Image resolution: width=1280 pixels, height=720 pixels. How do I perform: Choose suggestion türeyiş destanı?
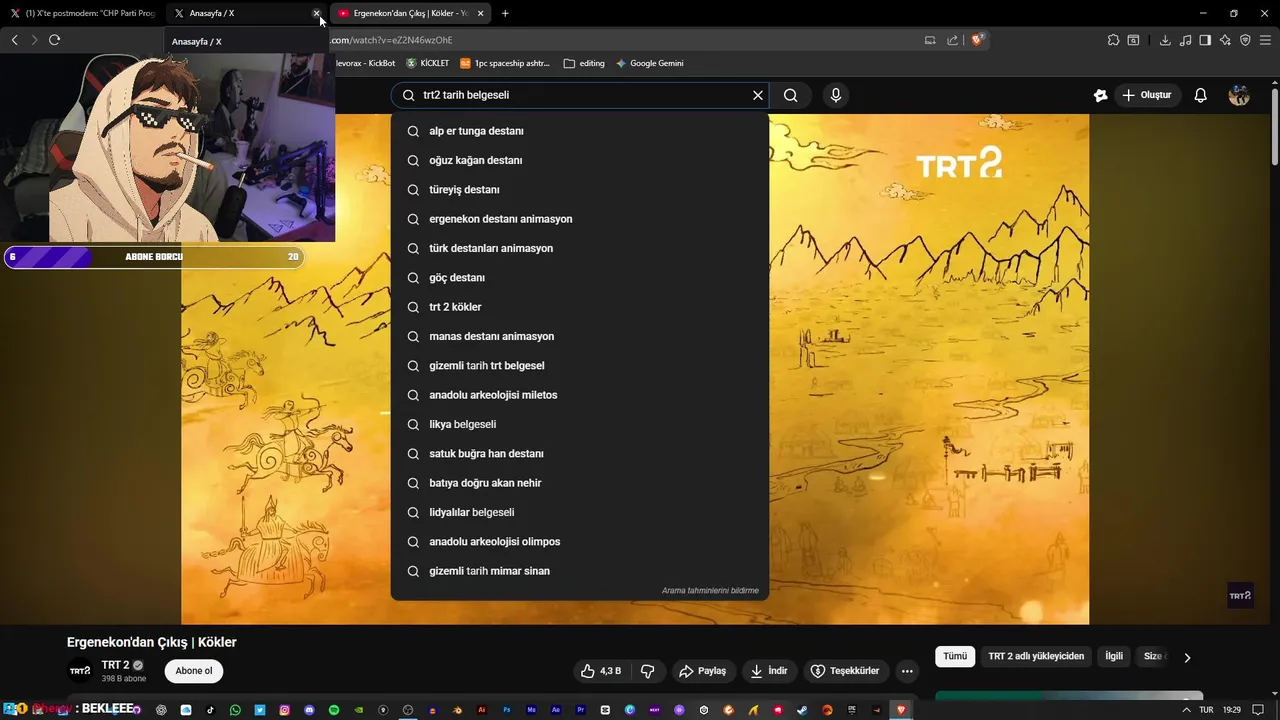580,190
